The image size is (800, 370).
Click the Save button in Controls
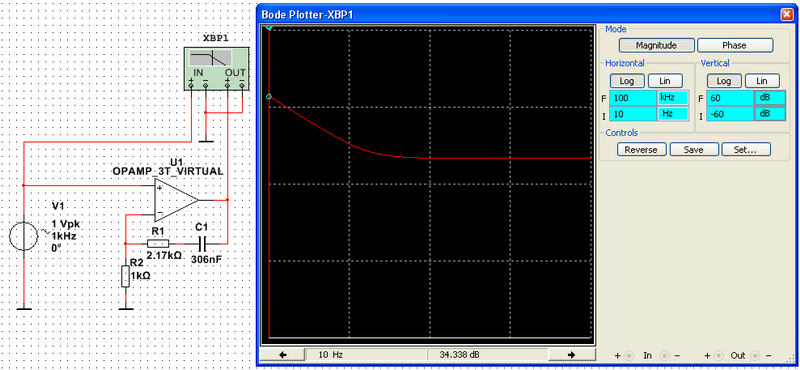[694, 150]
